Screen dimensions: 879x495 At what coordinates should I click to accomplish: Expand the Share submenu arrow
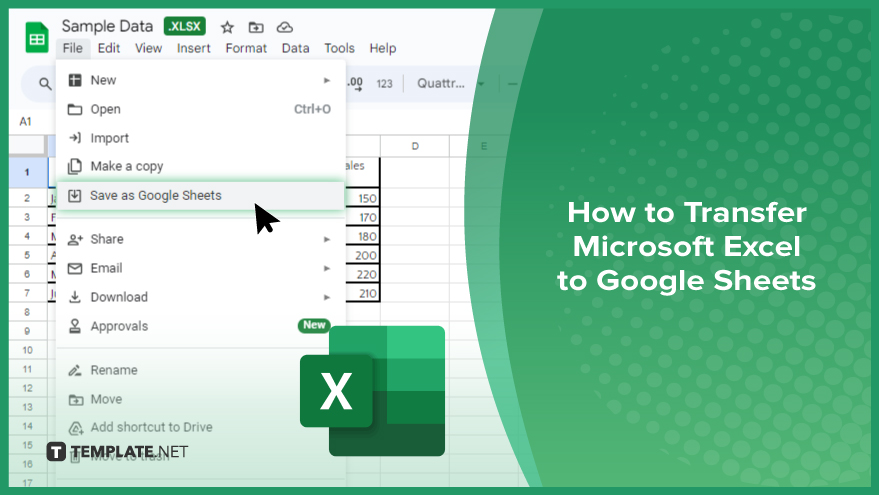coord(326,239)
